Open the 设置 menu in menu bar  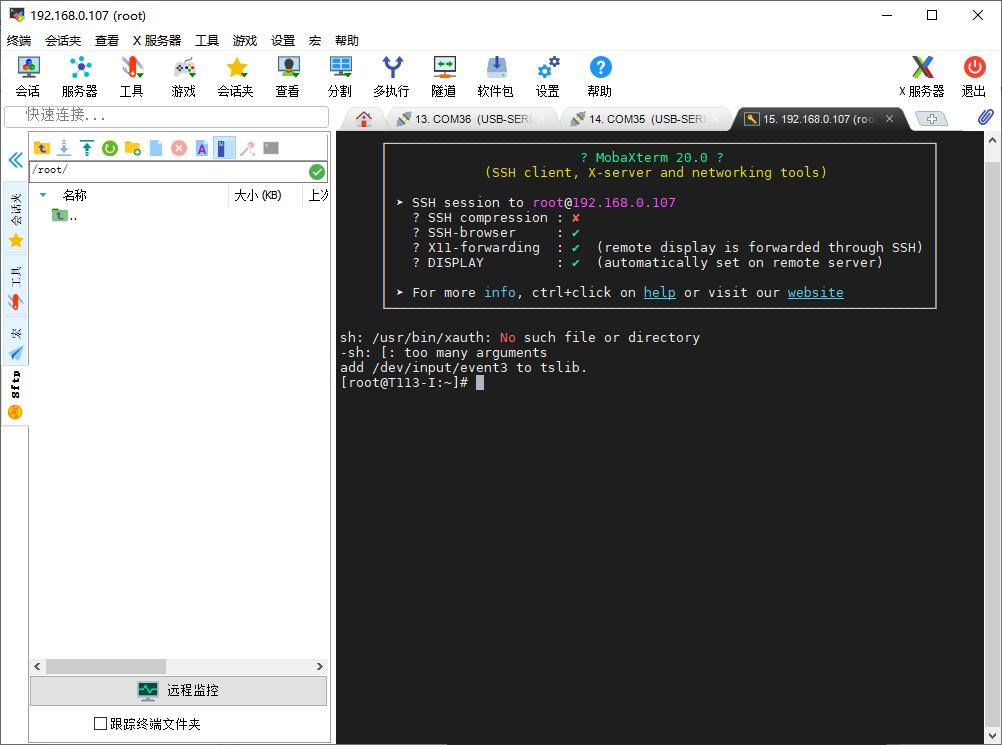tap(282, 41)
